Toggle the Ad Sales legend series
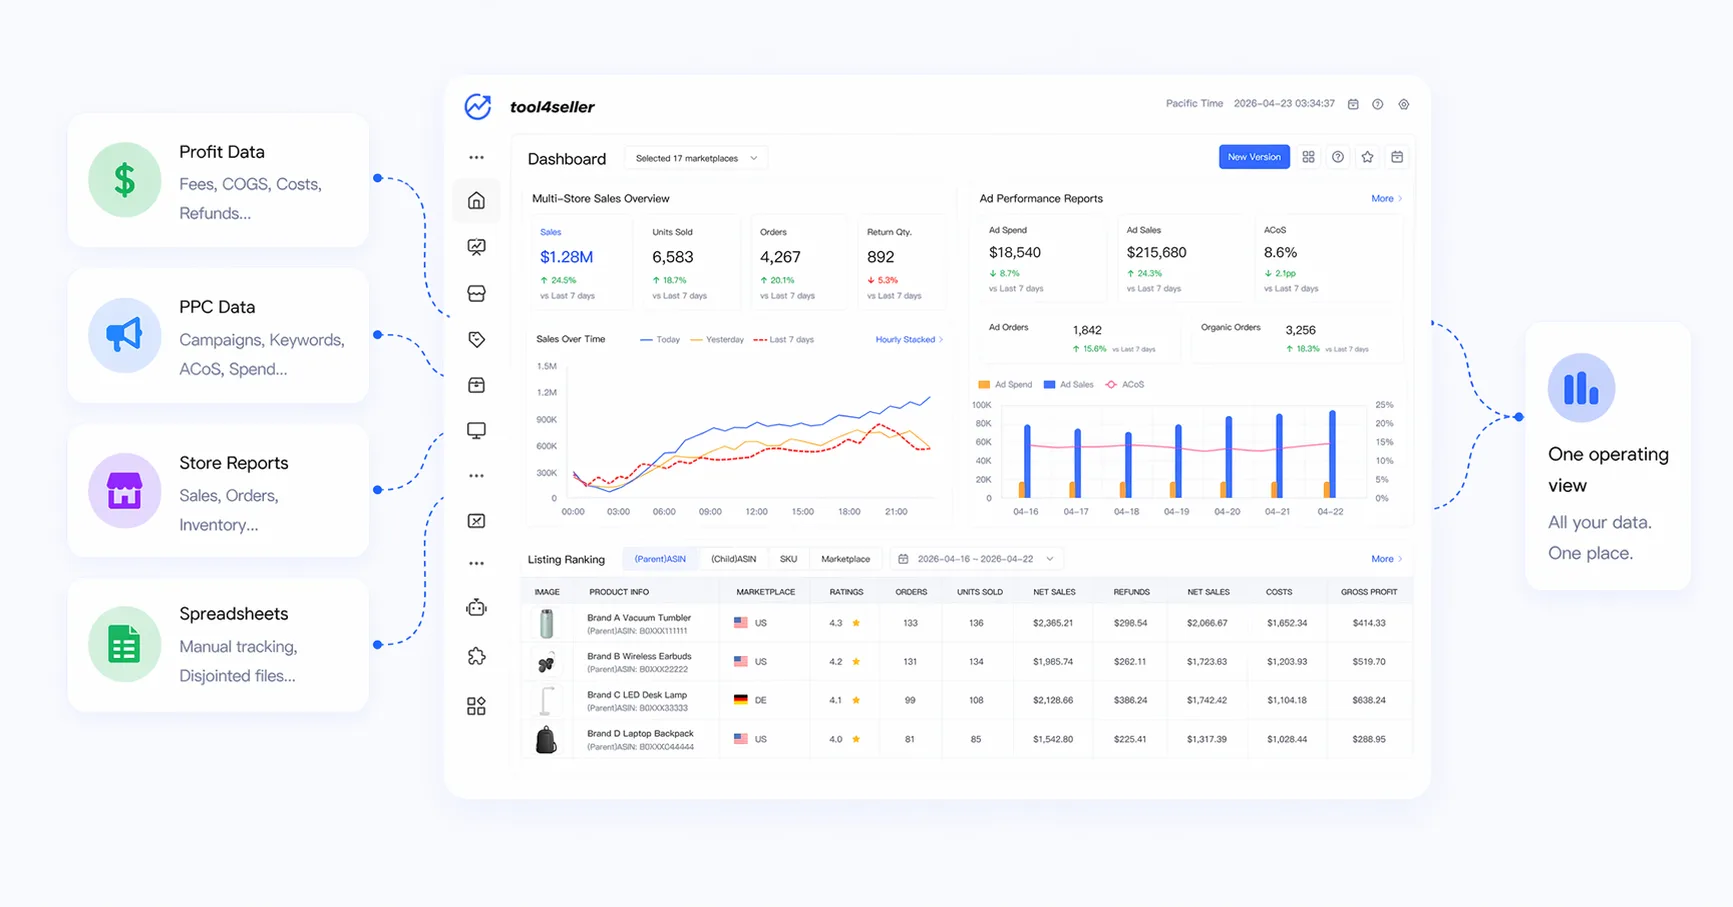This screenshot has width=1733, height=907. pyautogui.click(x=1068, y=385)
